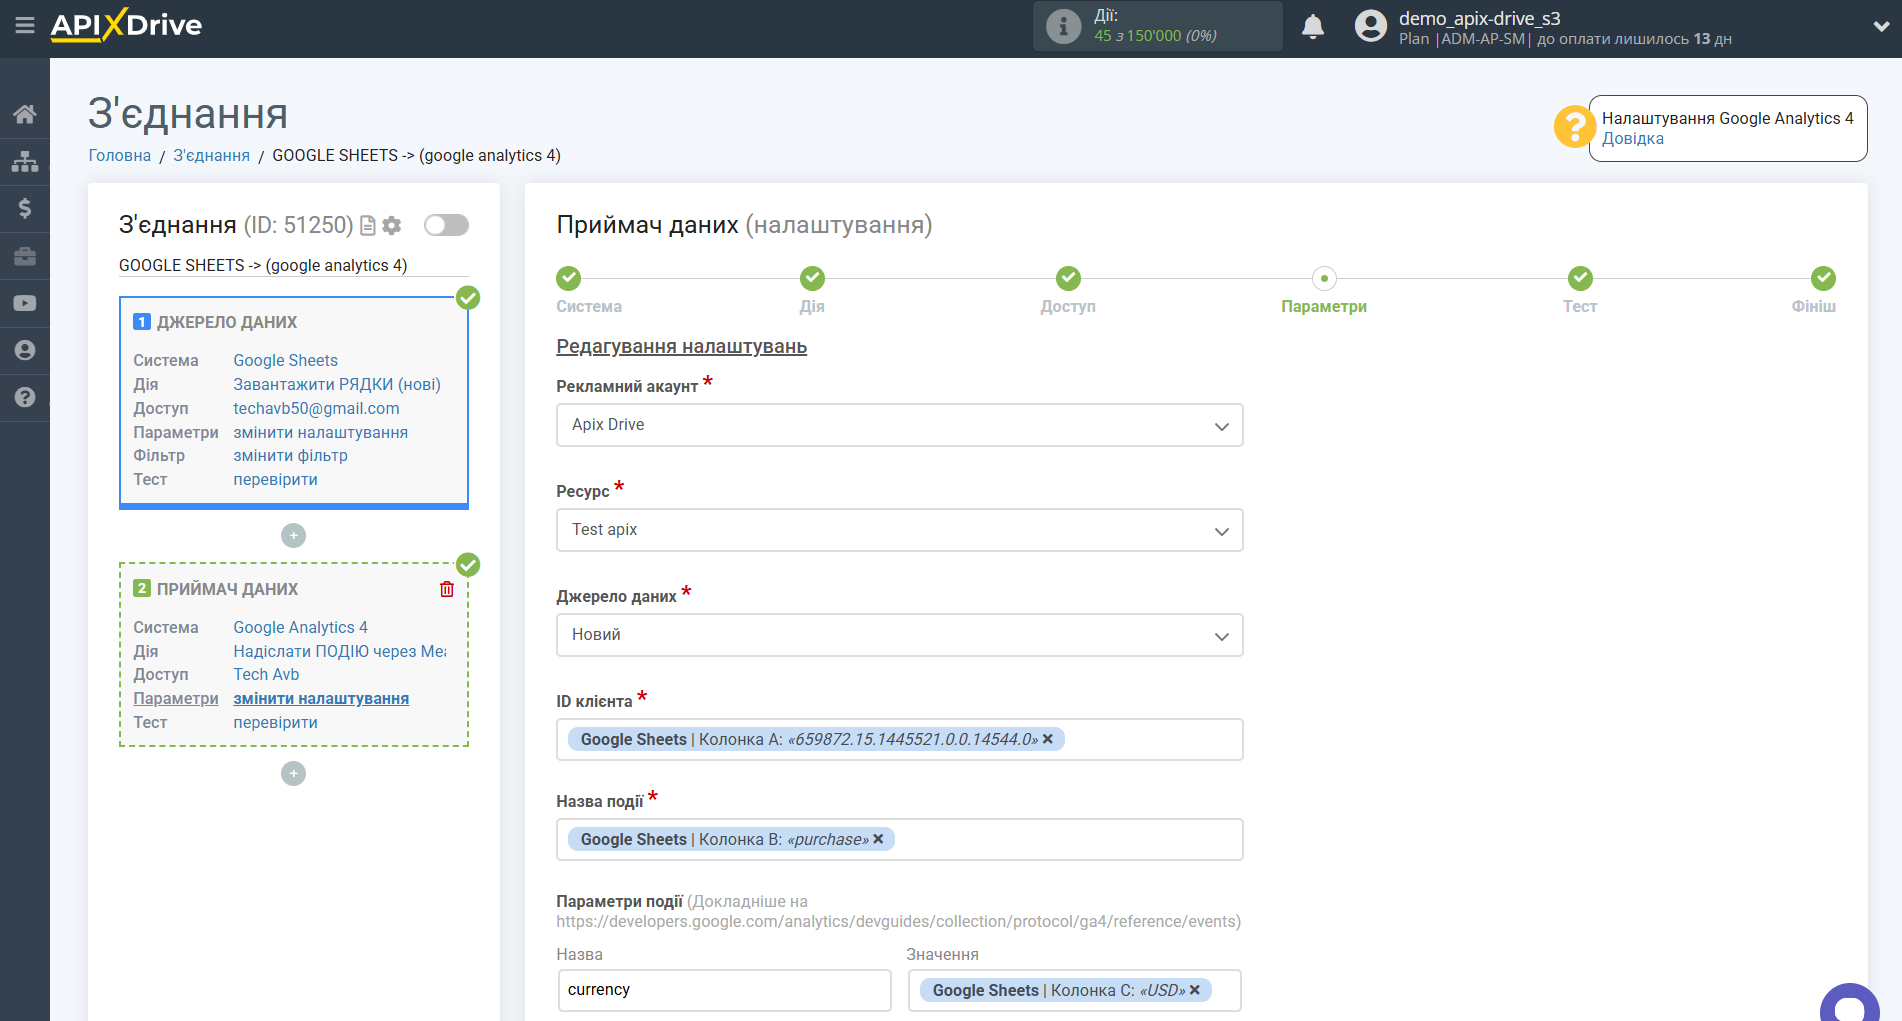Screen dimensions: 1902x1021
Task: Click the Tech Avb access link
Action: [266, 674]
